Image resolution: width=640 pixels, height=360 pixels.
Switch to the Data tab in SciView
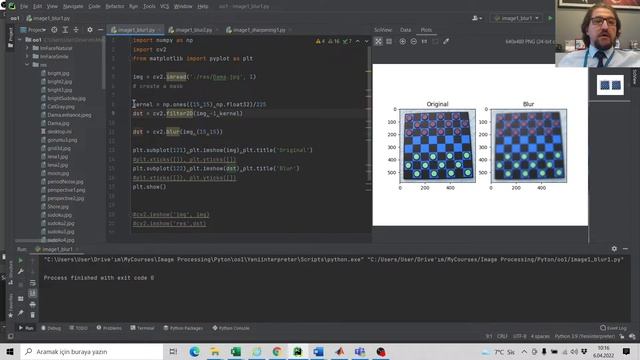pos(405,30)
